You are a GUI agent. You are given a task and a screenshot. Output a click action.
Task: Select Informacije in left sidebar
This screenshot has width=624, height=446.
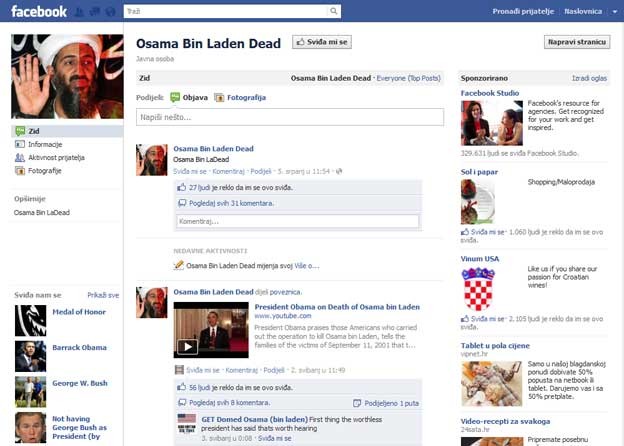coord(45,144)
